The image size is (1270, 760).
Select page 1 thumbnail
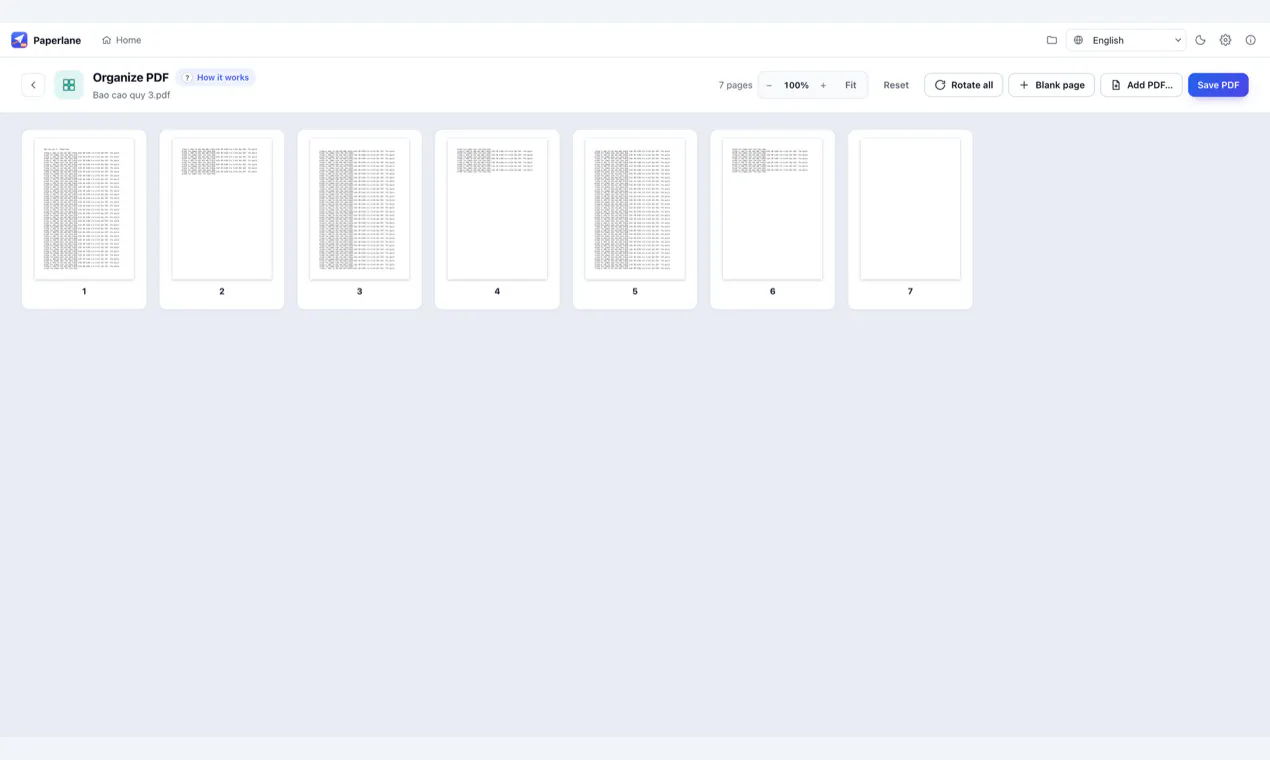click(84, 219)
